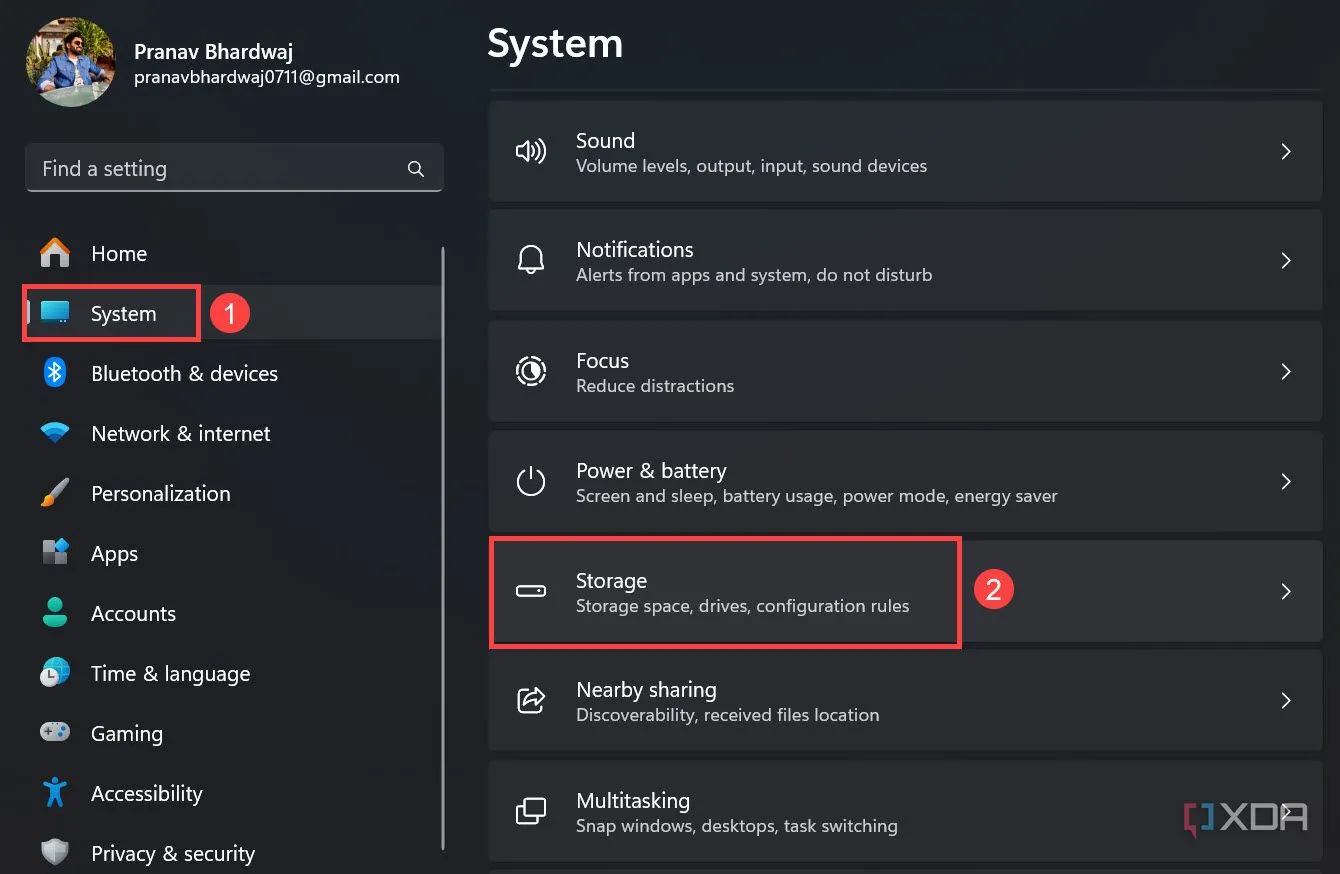
Task: Go to Home in the sidebar
Action: [x=118, y=253]
